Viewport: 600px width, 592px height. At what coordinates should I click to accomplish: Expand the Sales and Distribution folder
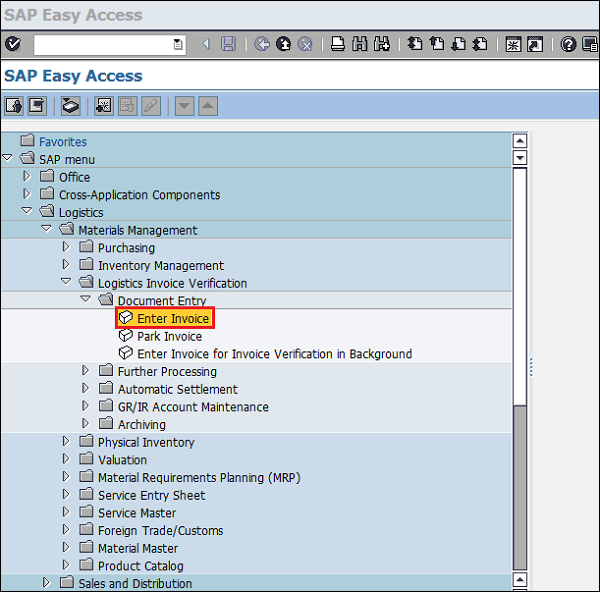point(46,582)
